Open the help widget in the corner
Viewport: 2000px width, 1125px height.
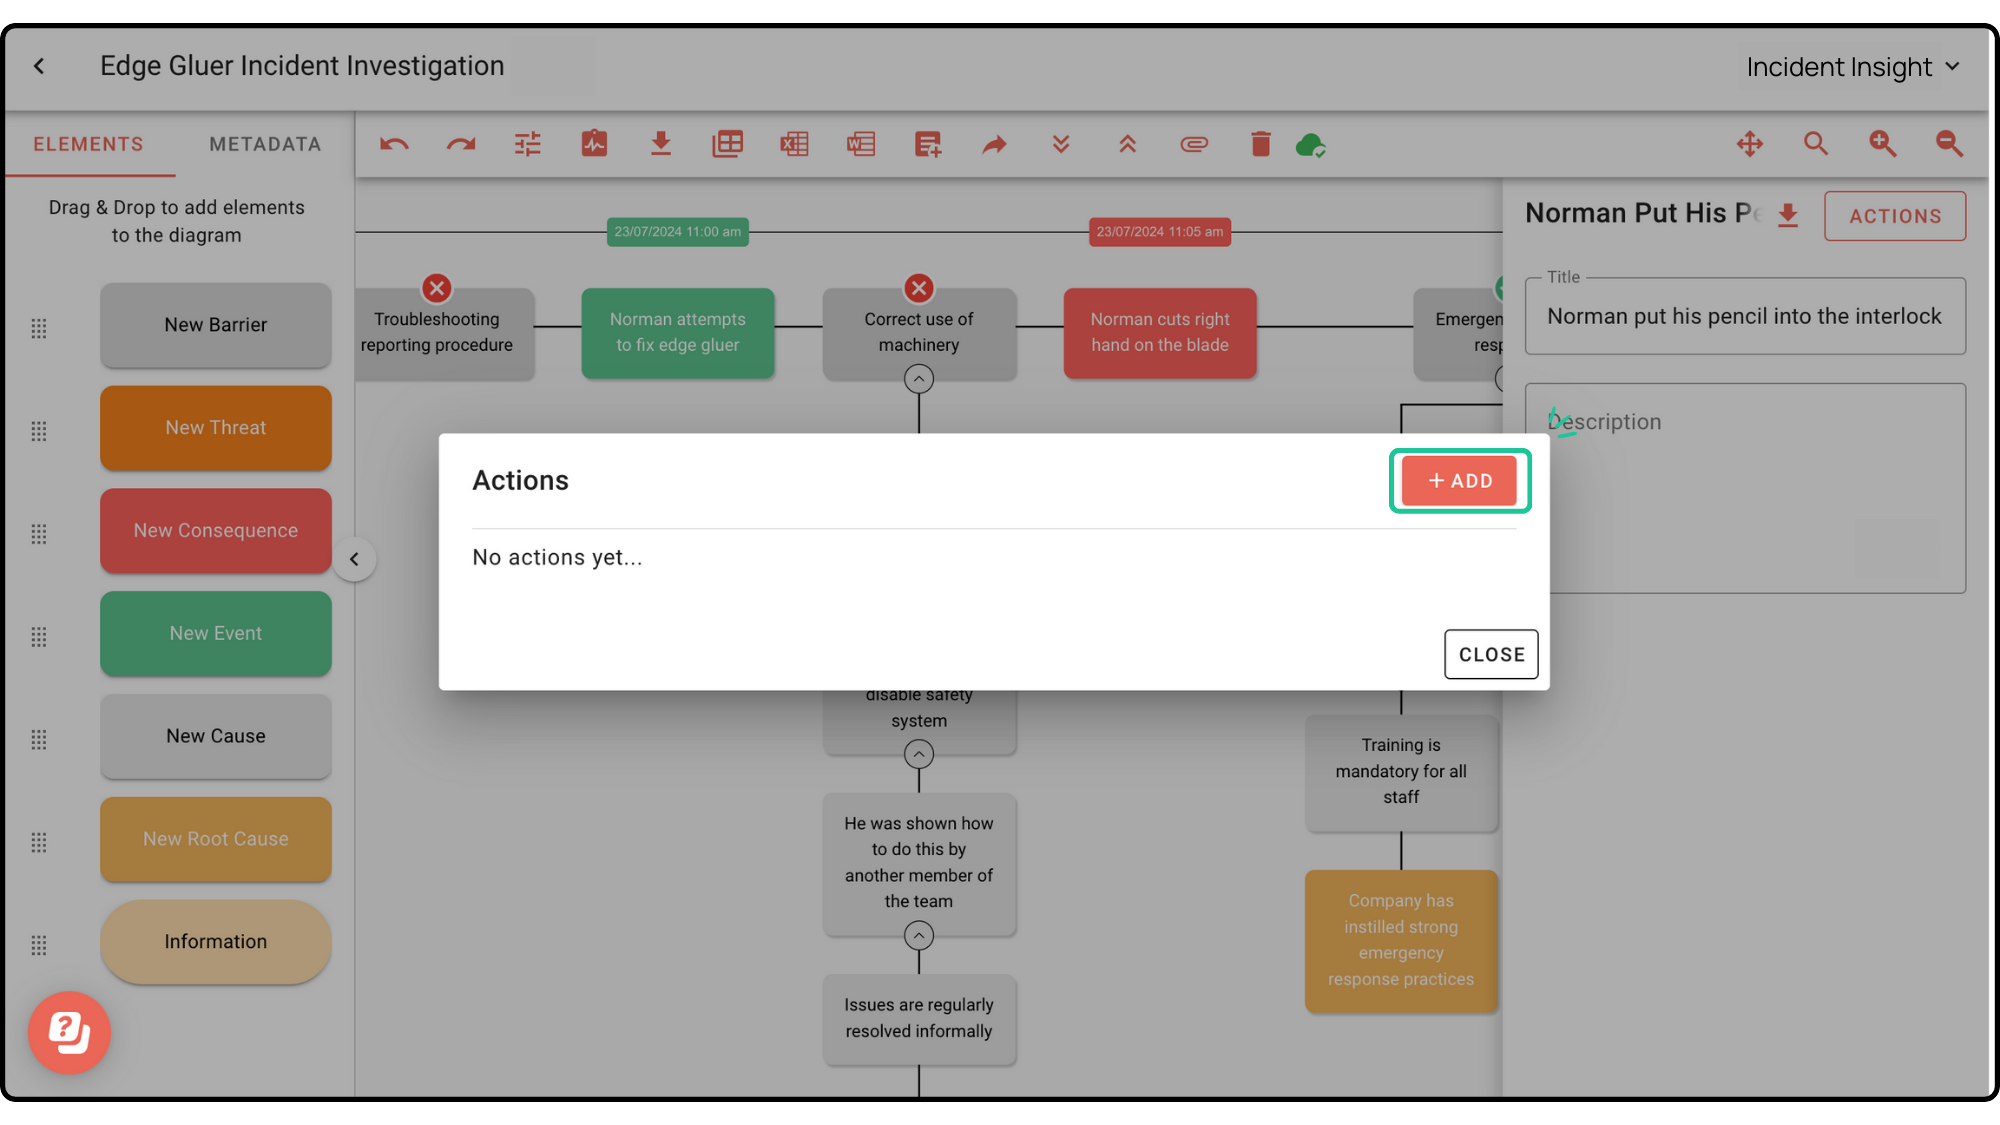[x=69, y=1033]
